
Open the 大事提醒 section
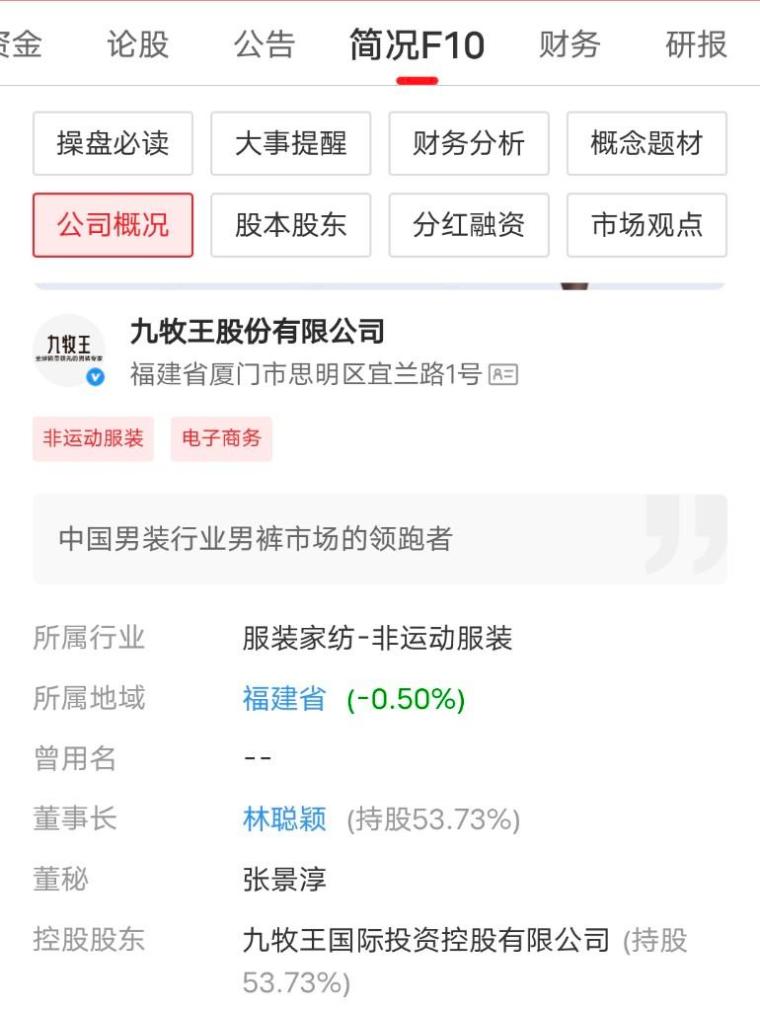[291, 143]
